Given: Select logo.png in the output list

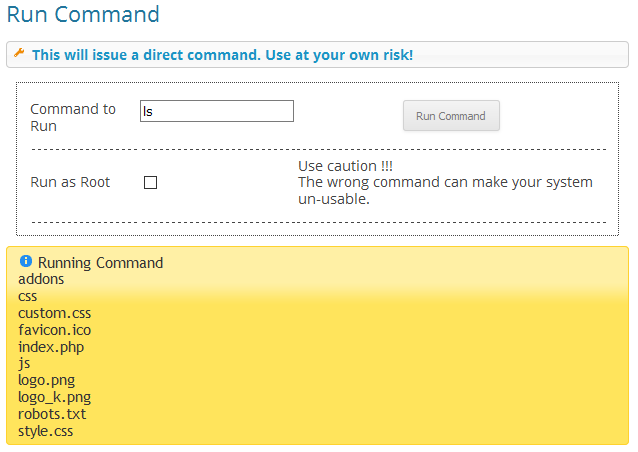Looking at the screenshot, I should click(x=47, y=380).
